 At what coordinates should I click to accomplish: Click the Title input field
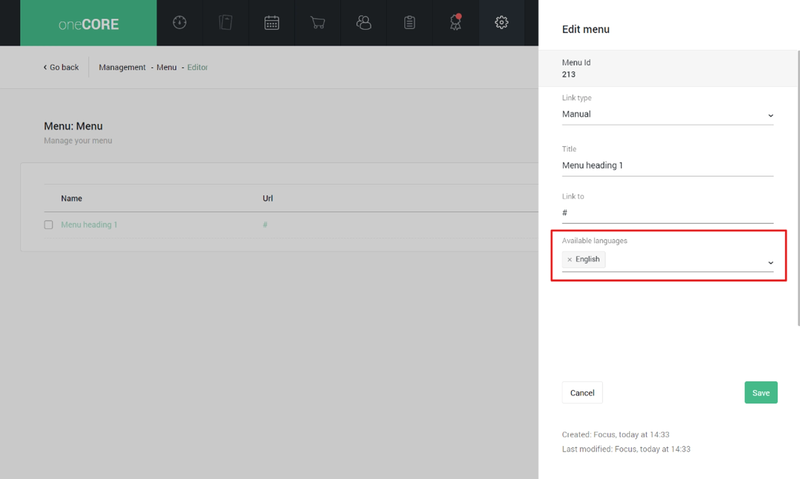pos(667,166)
